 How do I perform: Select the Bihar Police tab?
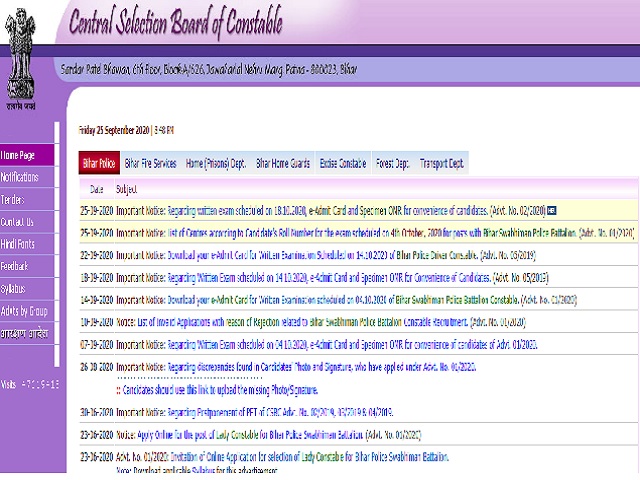coord(99,163)
